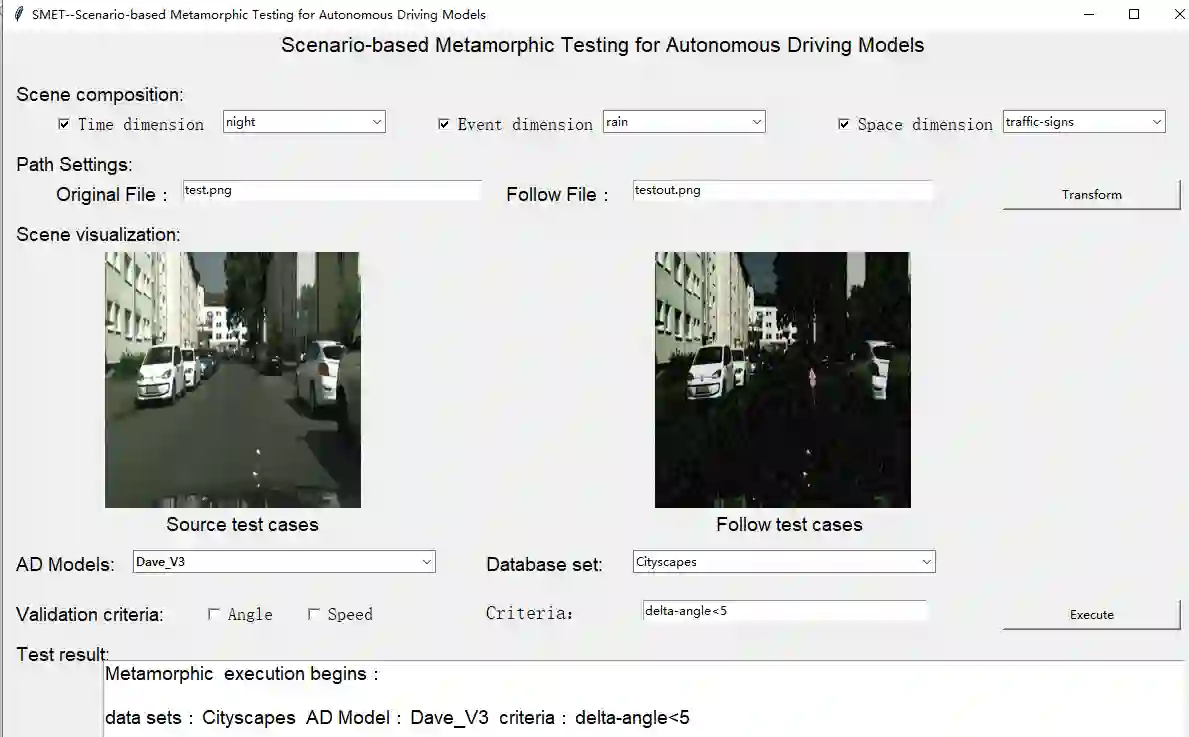The height and width of the screenshot is (737, 1189).
Task: Focus the Follow File field 'testout.png'
Action: coord(783,190)
